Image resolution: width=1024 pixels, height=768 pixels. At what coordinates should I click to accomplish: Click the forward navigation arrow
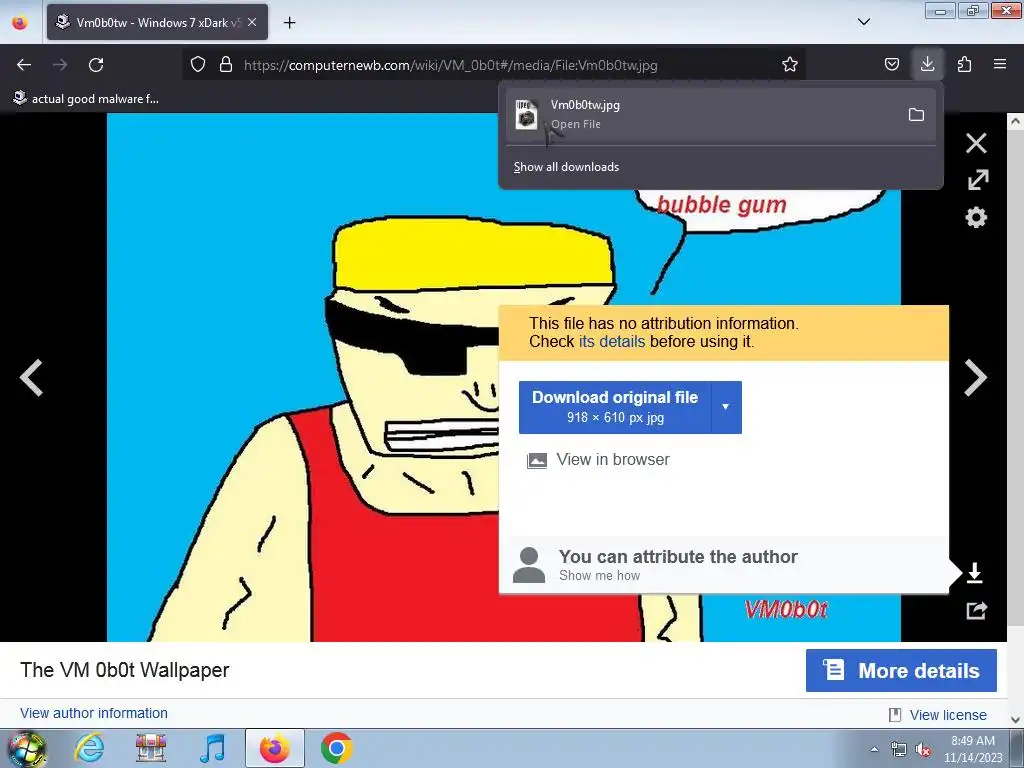[x=60, y=65]
